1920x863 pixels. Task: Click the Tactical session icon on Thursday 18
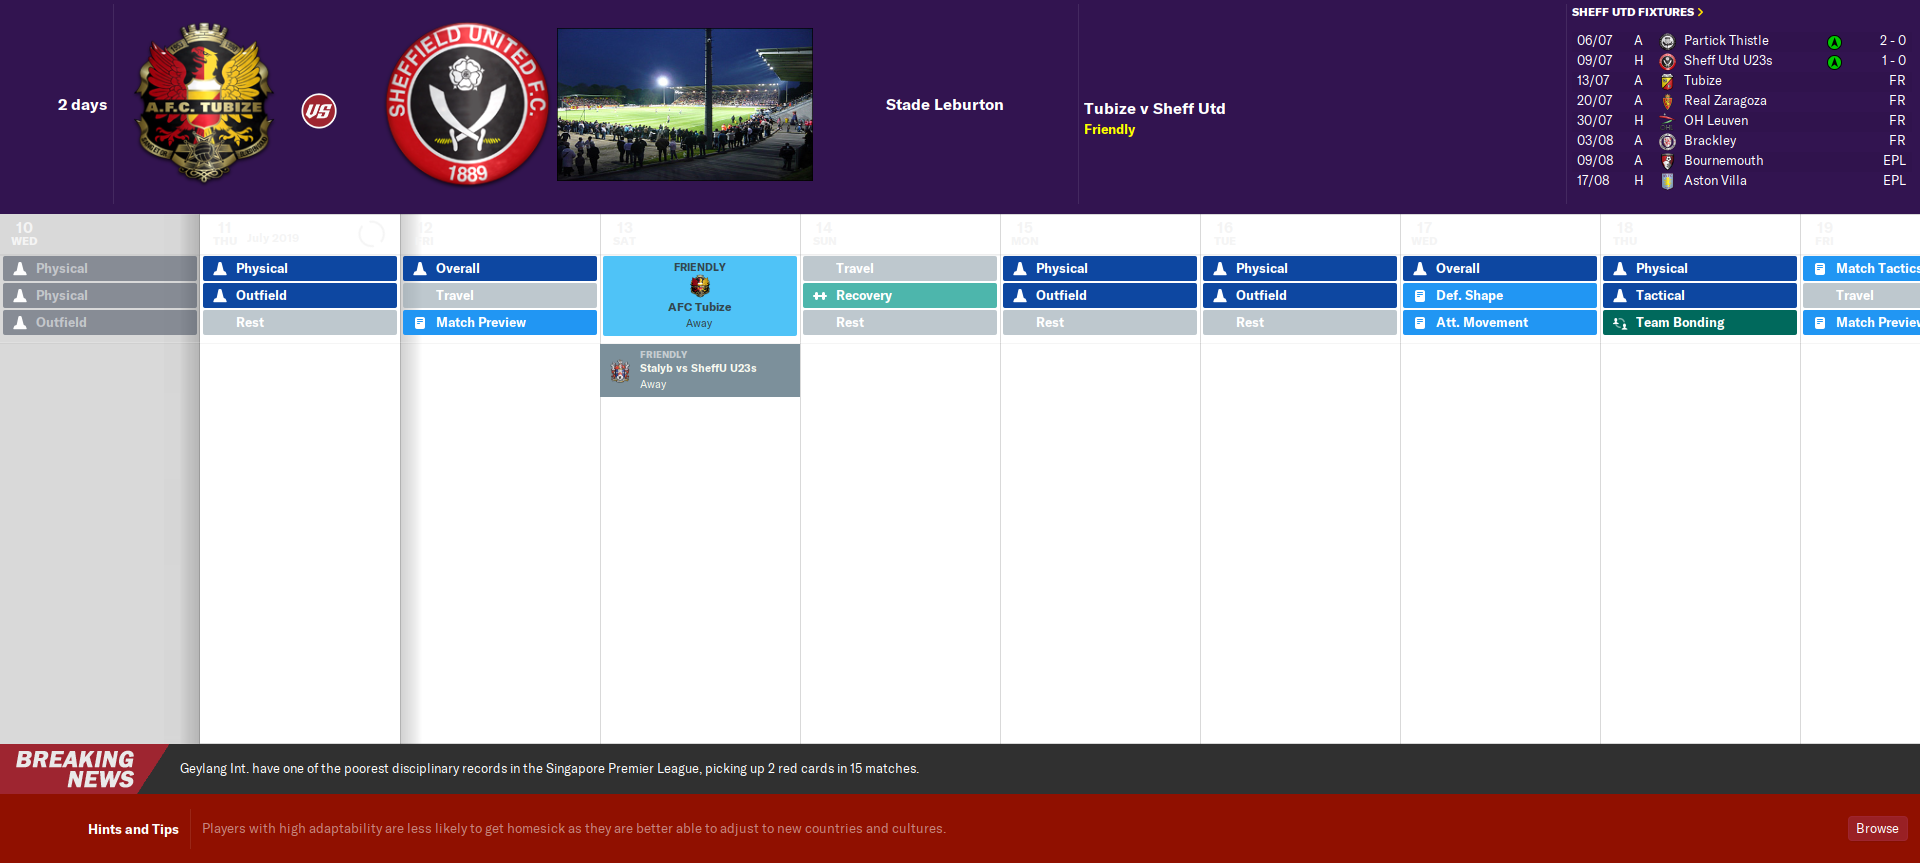pyautogui.click(x=1620, y=296)
